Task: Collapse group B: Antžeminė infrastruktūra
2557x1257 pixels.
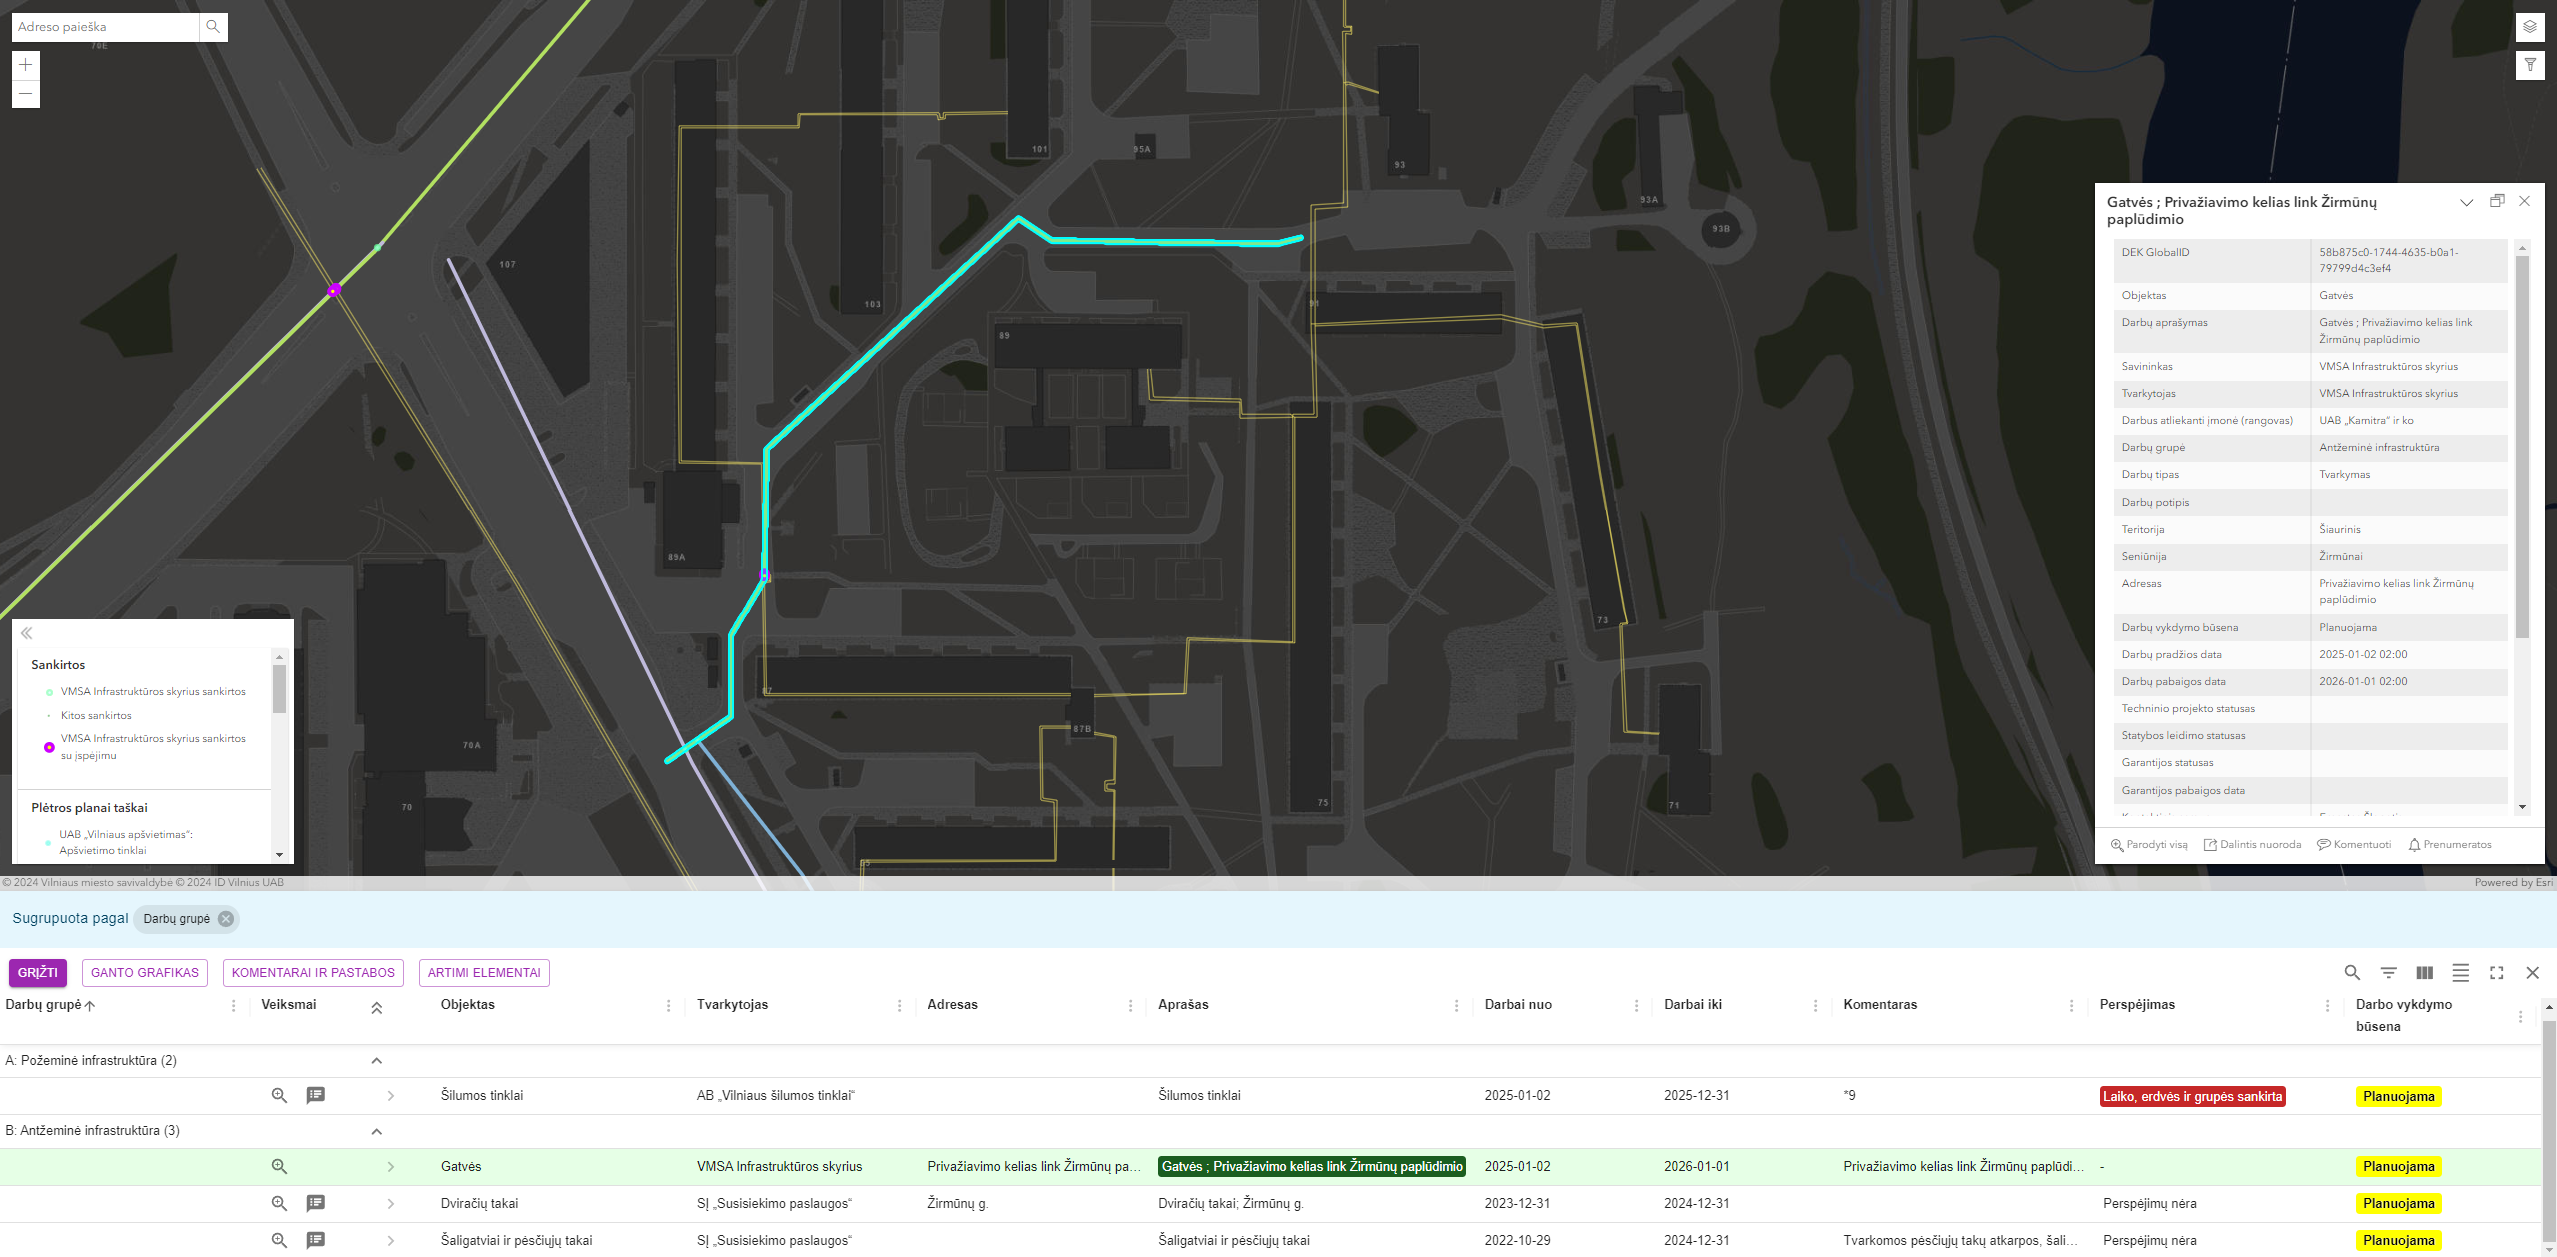Action: (x=377, y=1131)
